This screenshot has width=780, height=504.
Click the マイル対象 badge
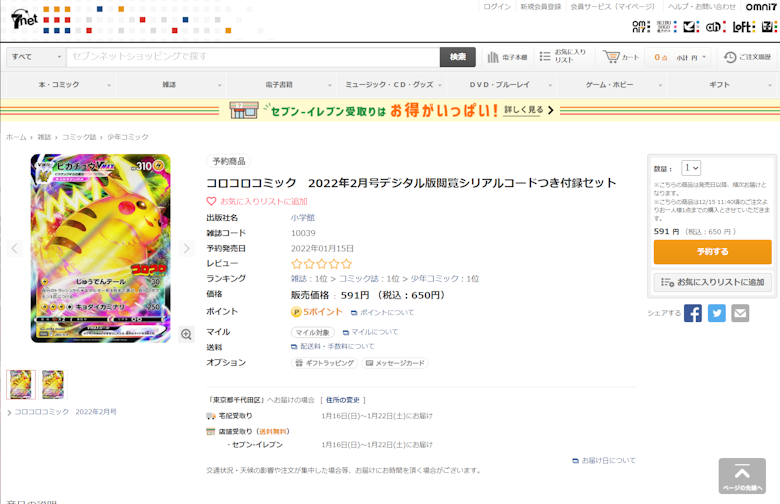pyautogui.click(x=313, y=332)
